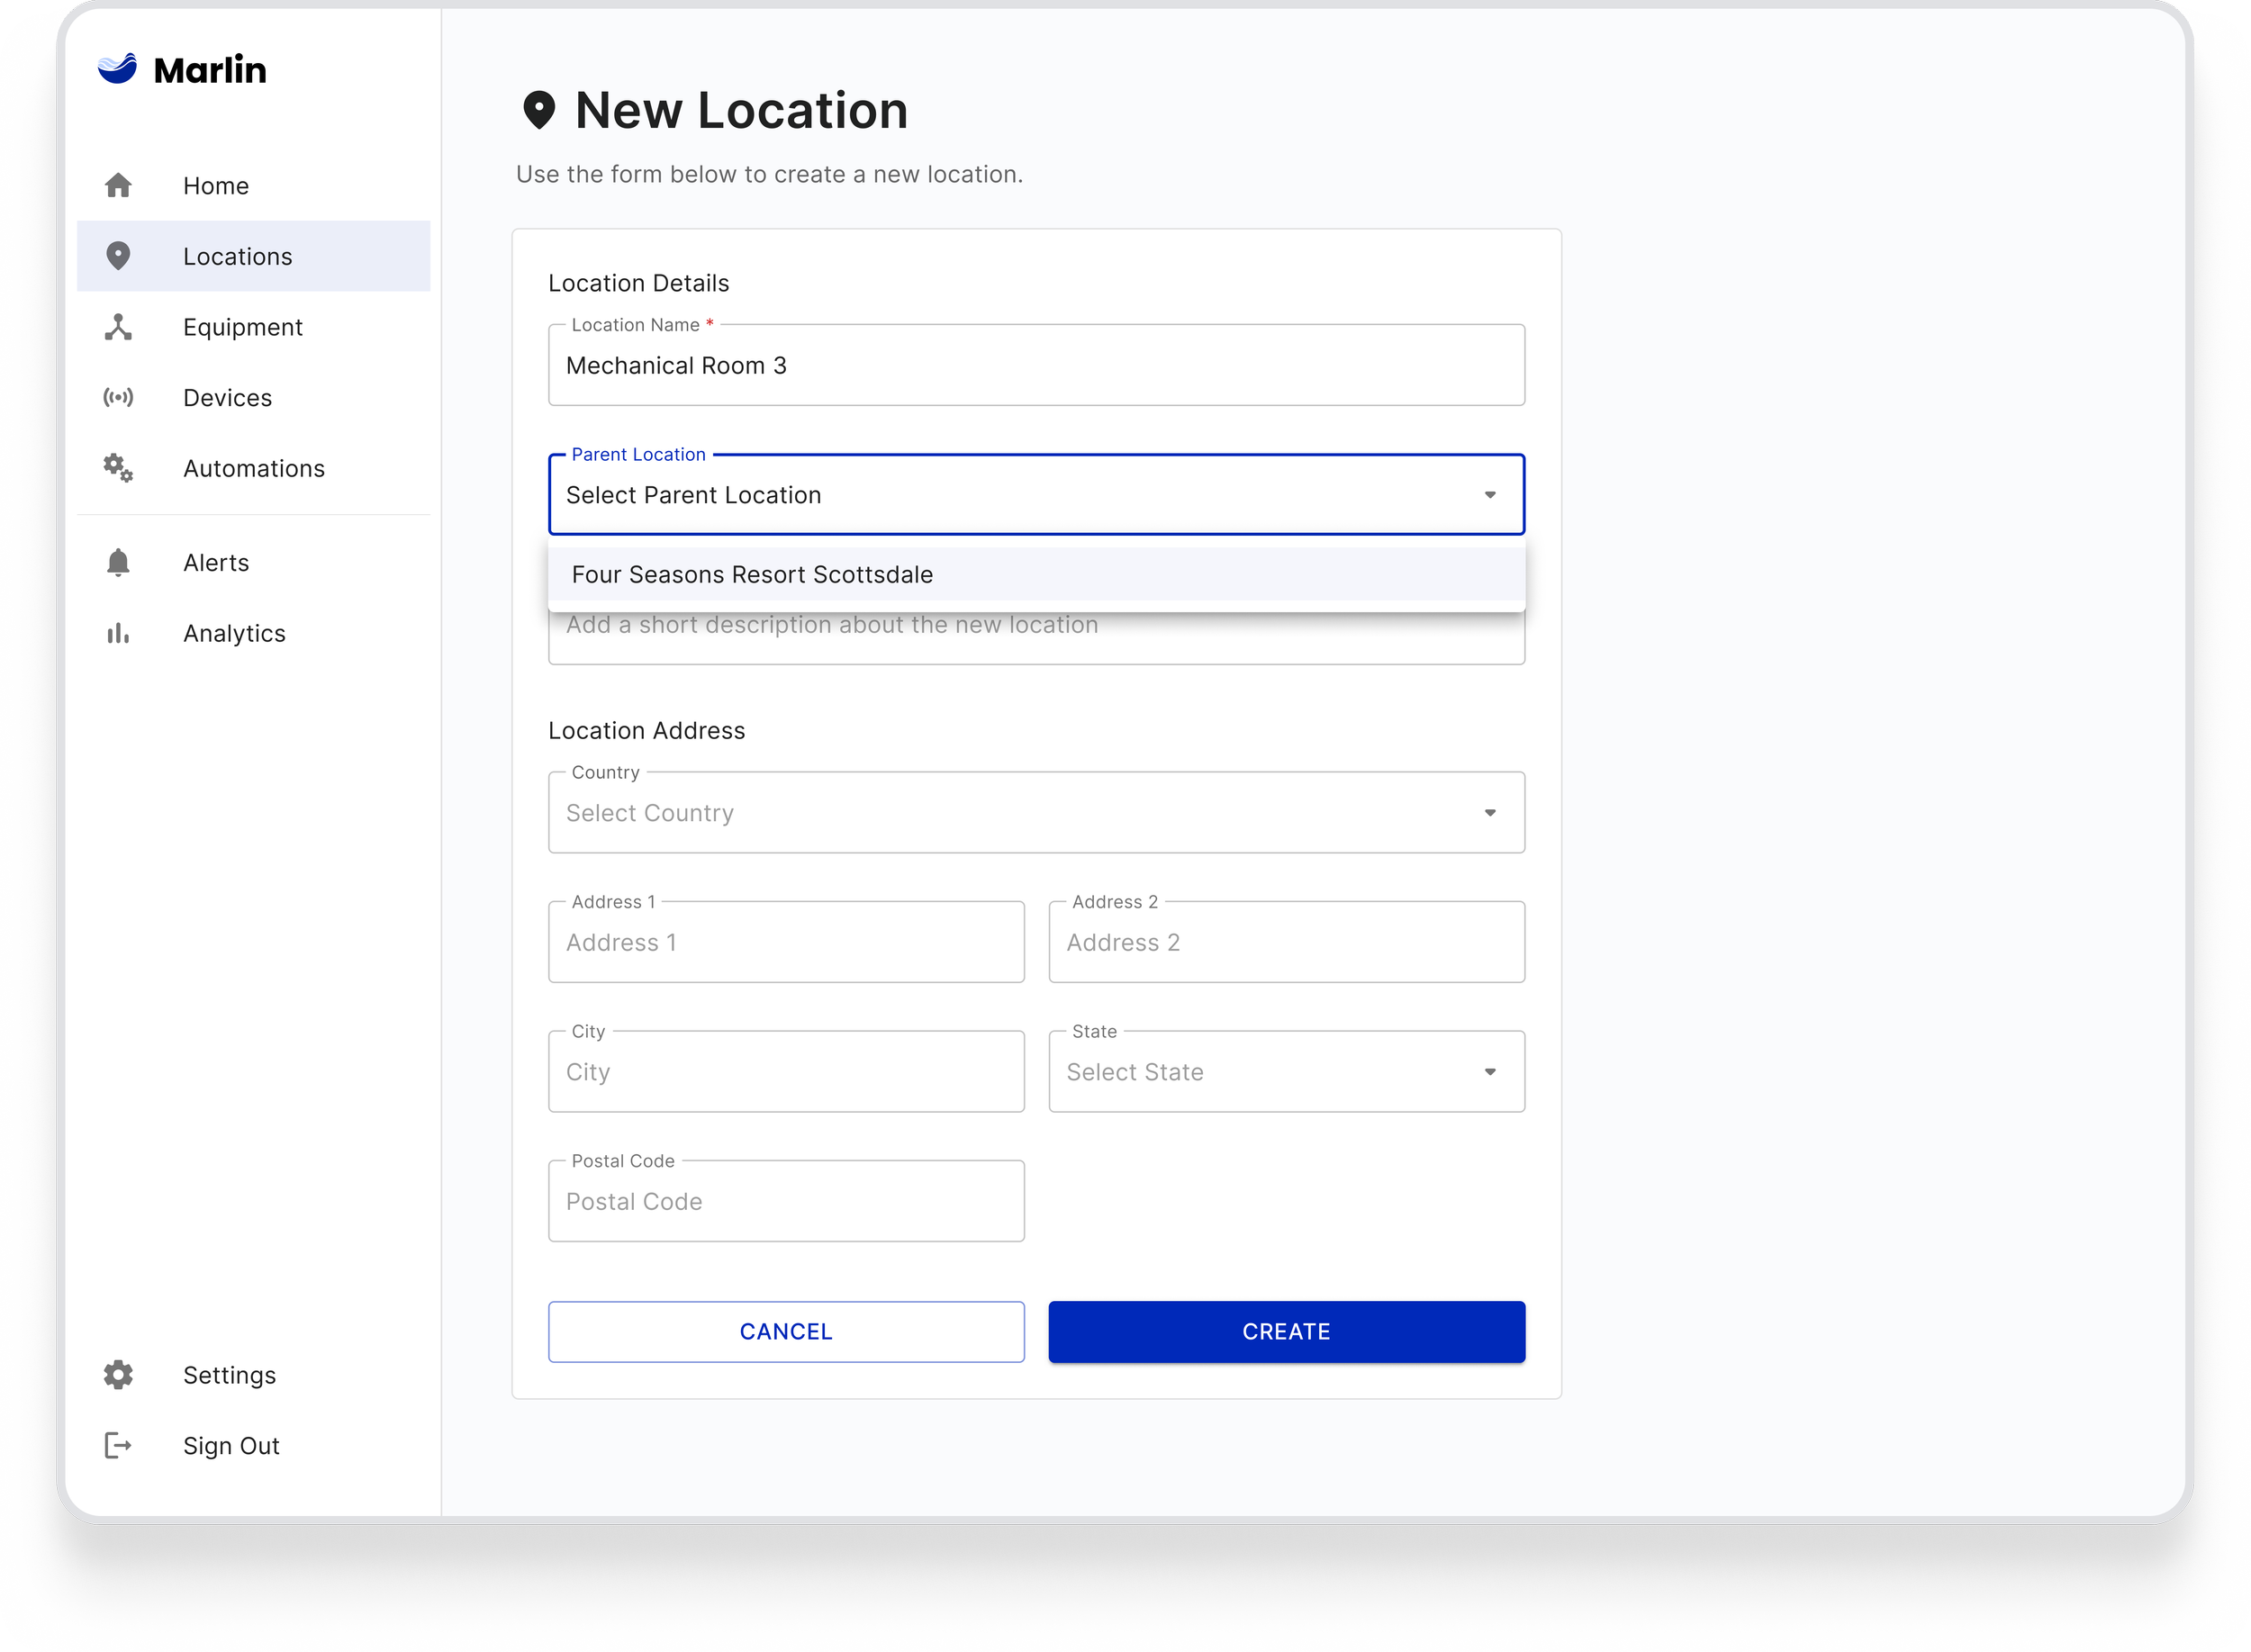Open the Analytics menu item

[x=234, y=633]
